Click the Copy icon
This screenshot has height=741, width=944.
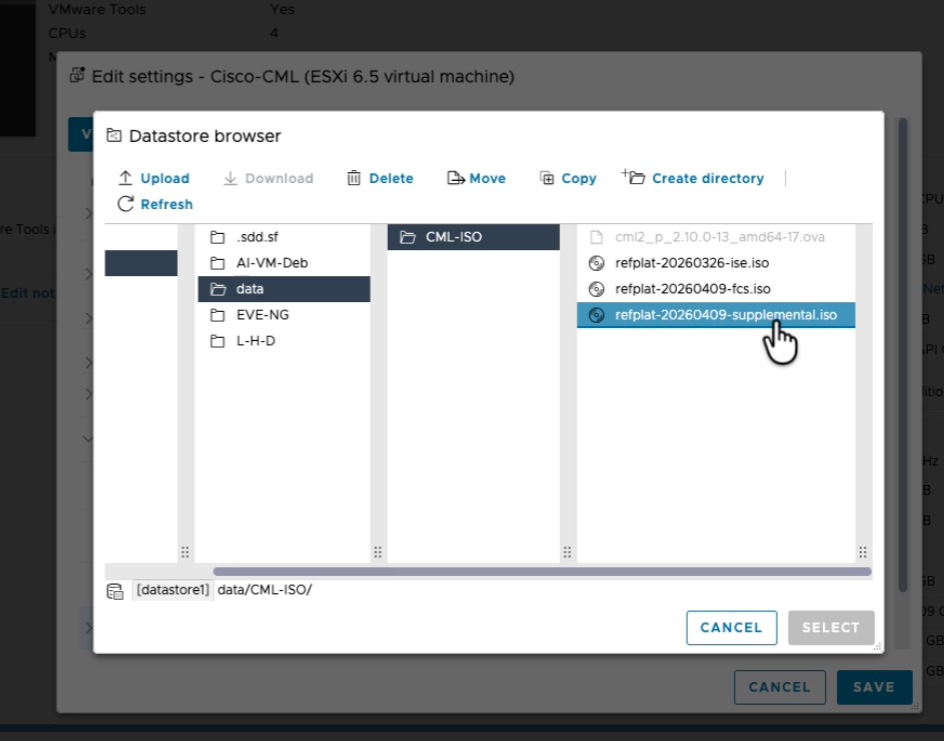pos(547,178)
